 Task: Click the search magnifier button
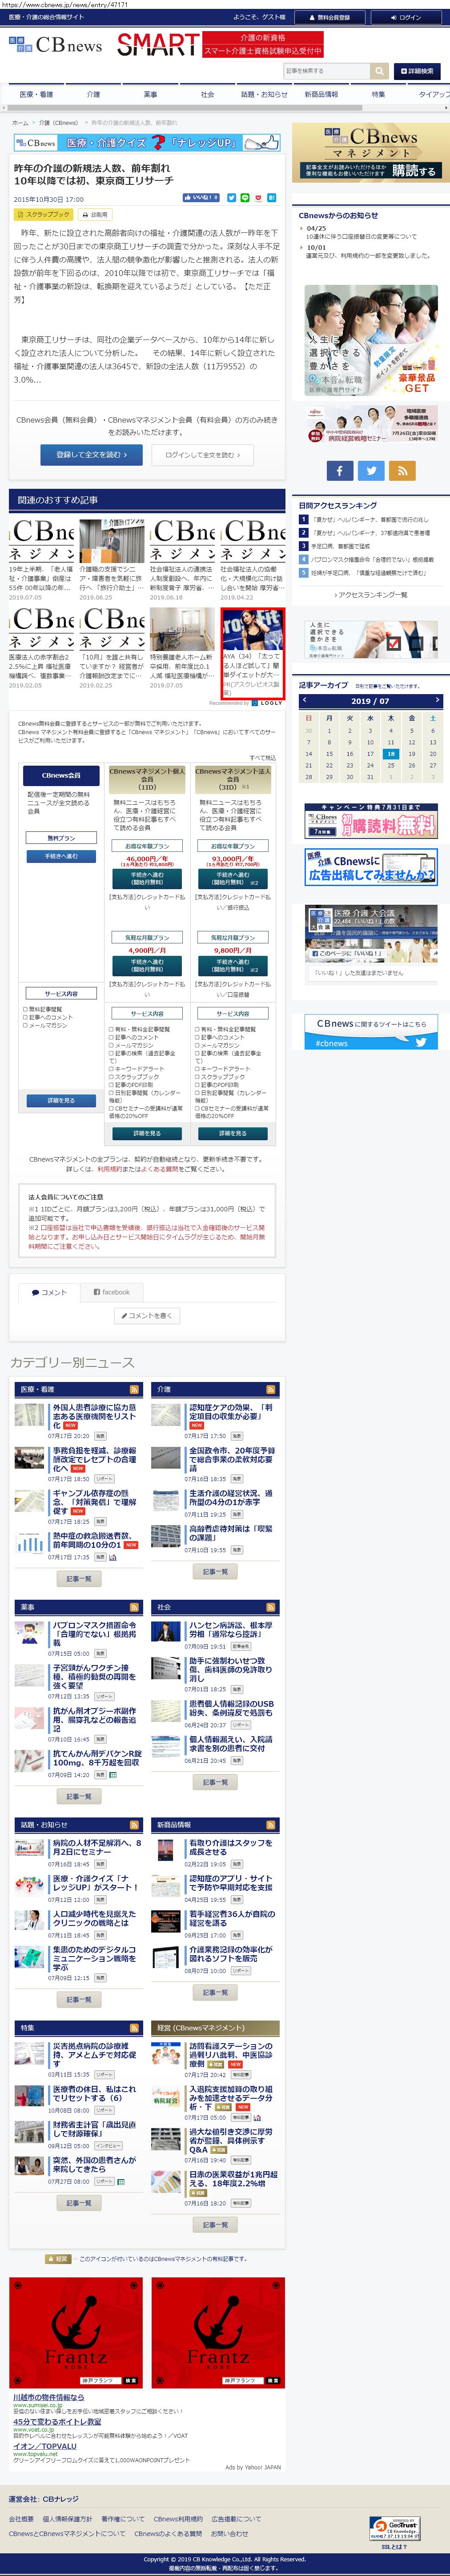click(379, 71)
